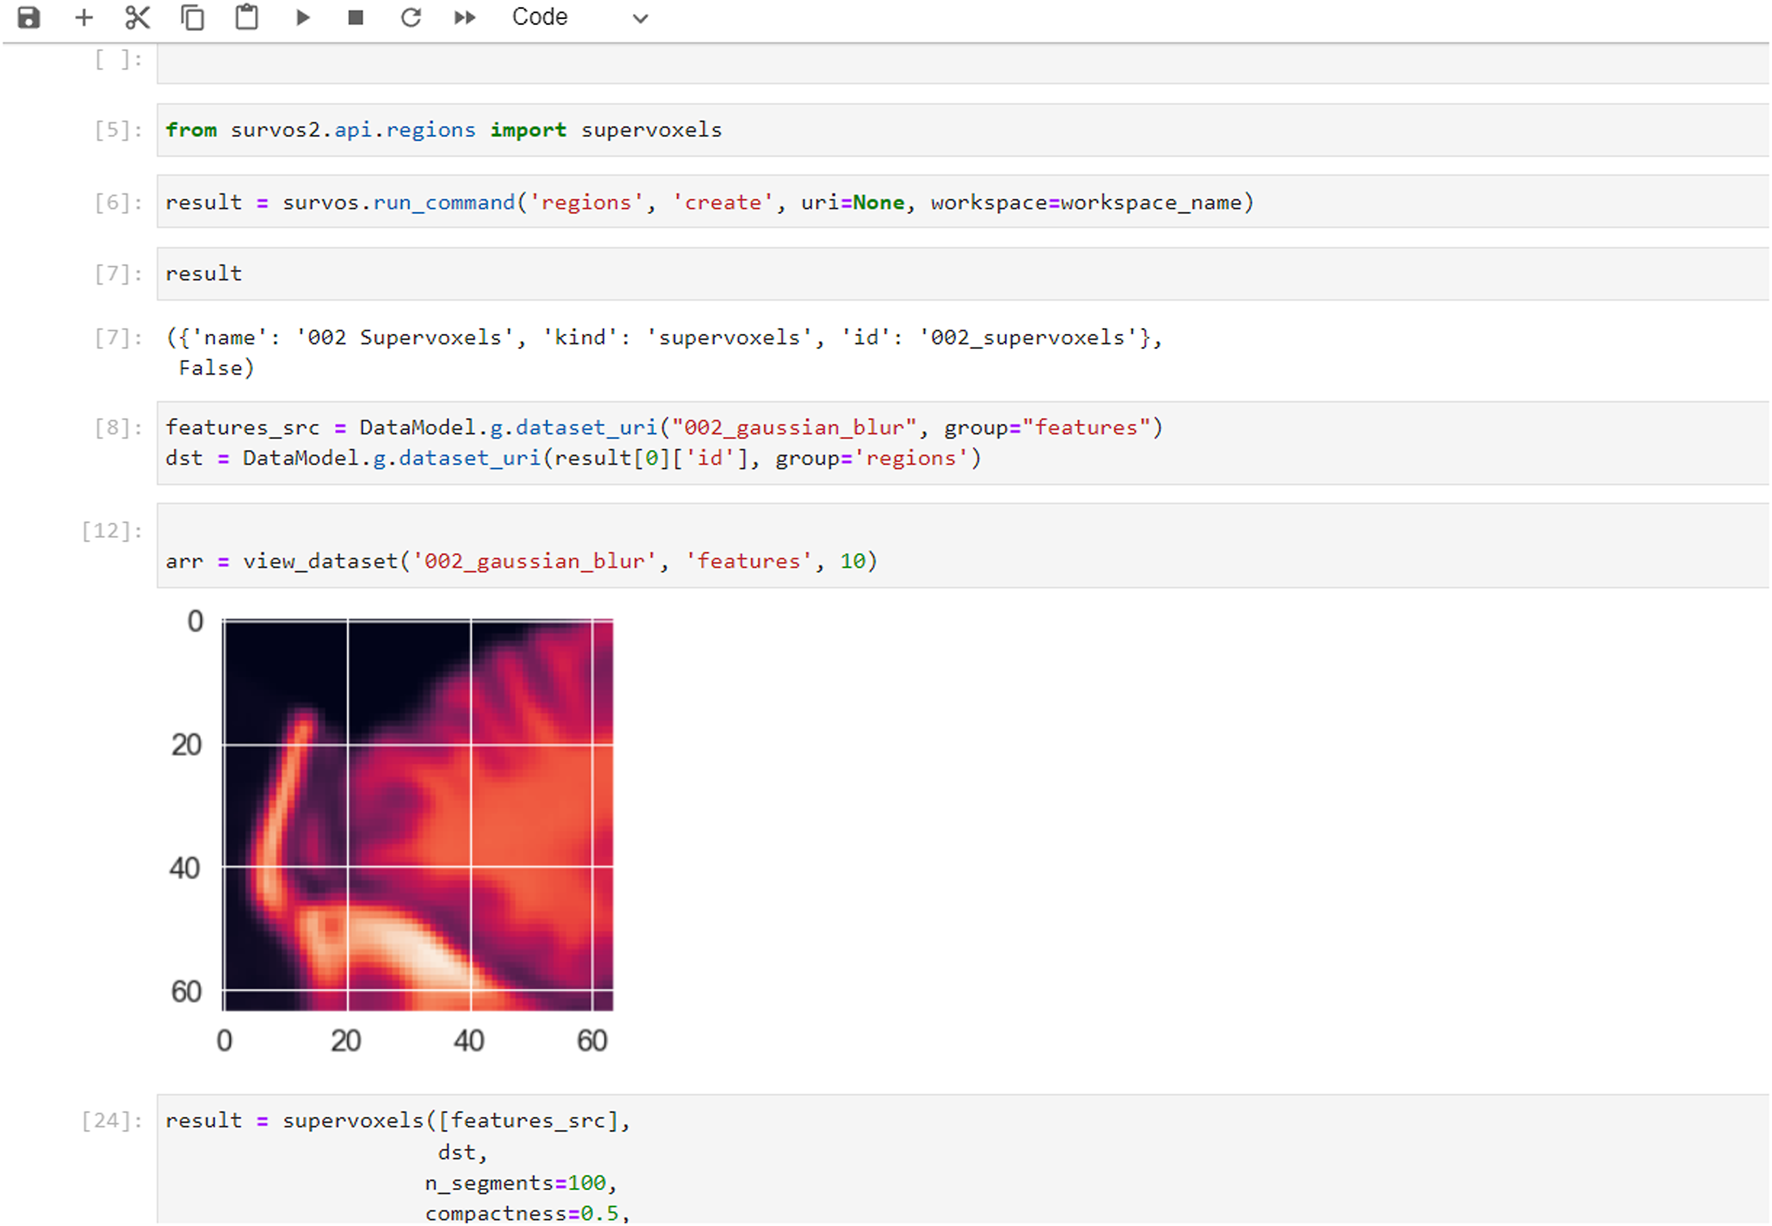Screen dimensions: 1772x1226
Task: Click the gaussian blur heatmap plot output
Action: click(x=418, y=815)
